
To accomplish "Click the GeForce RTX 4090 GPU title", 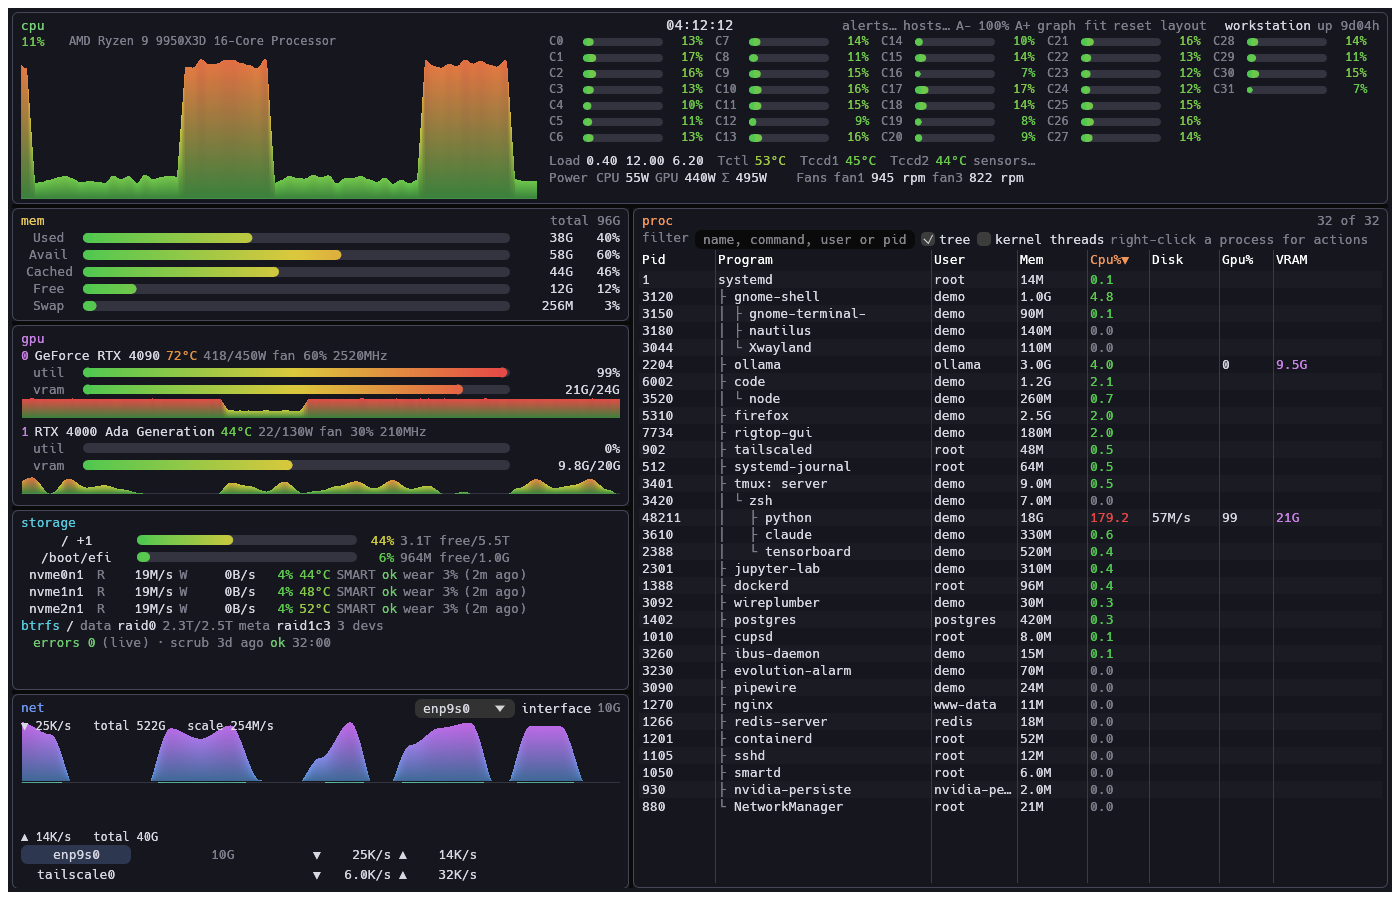I will pos(97,356).
